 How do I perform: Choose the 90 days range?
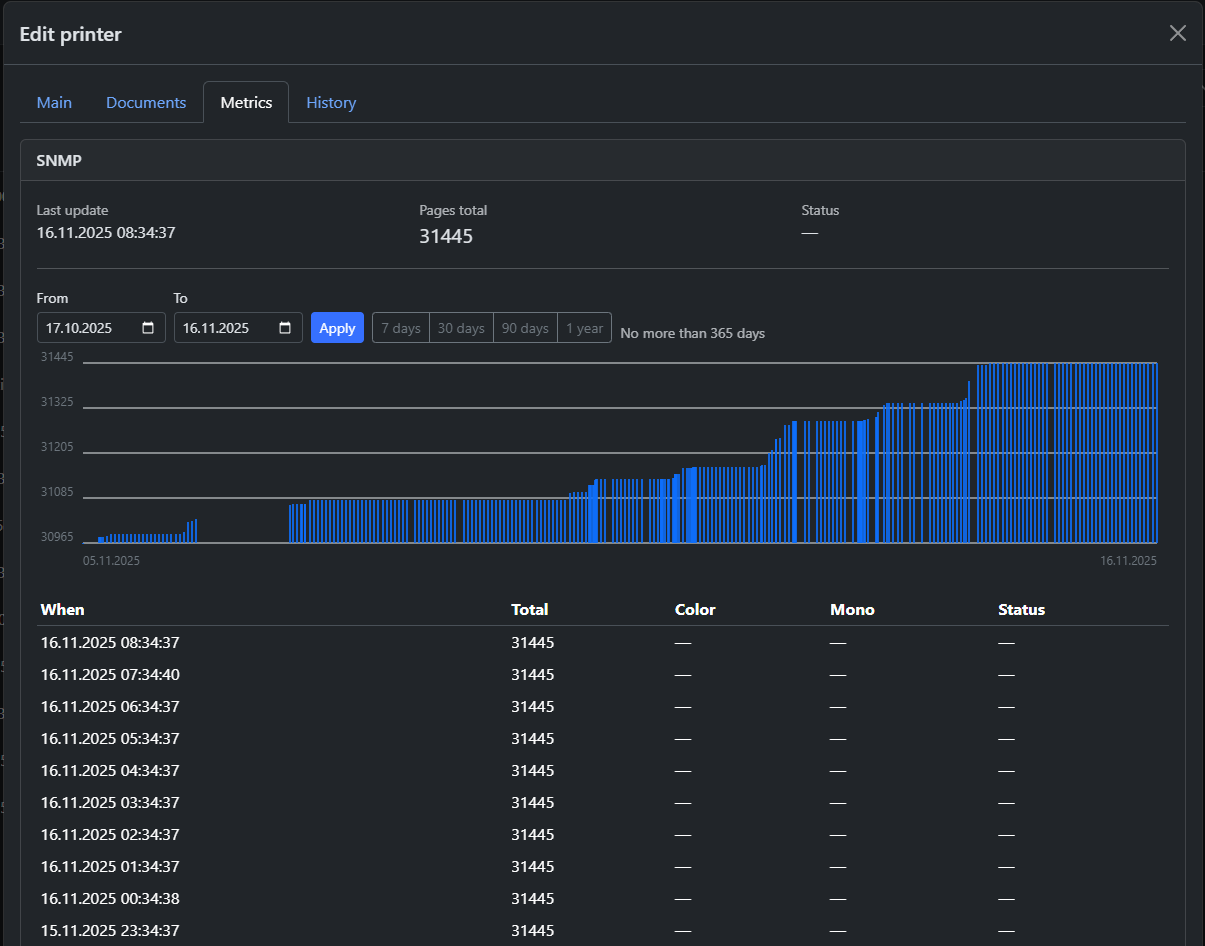point(525,328)
